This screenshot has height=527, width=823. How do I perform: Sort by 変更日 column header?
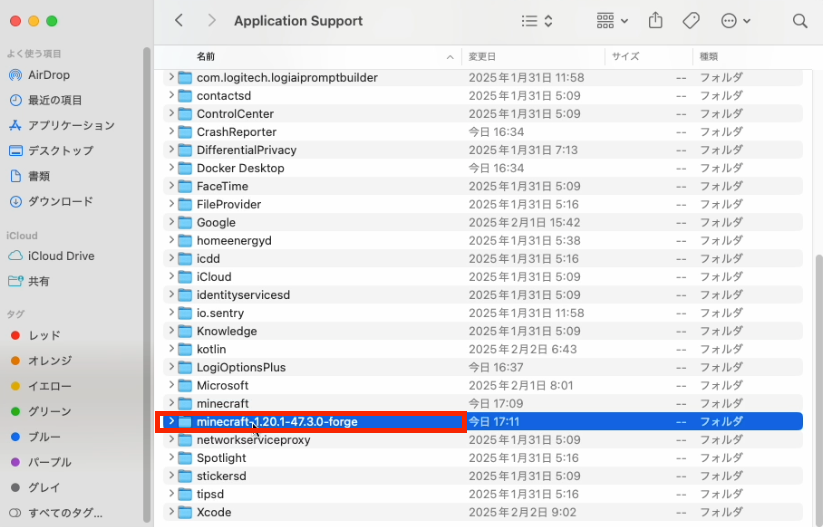coord(482,57)
